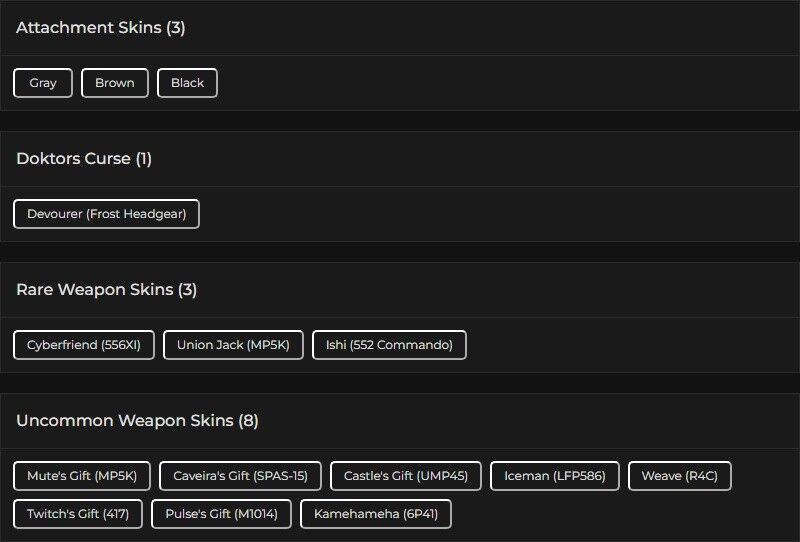Click the (8) count beside Uncommon Weapon Skins
The height and width of the screenshot is (542, 800).
[x=248, y=421]
